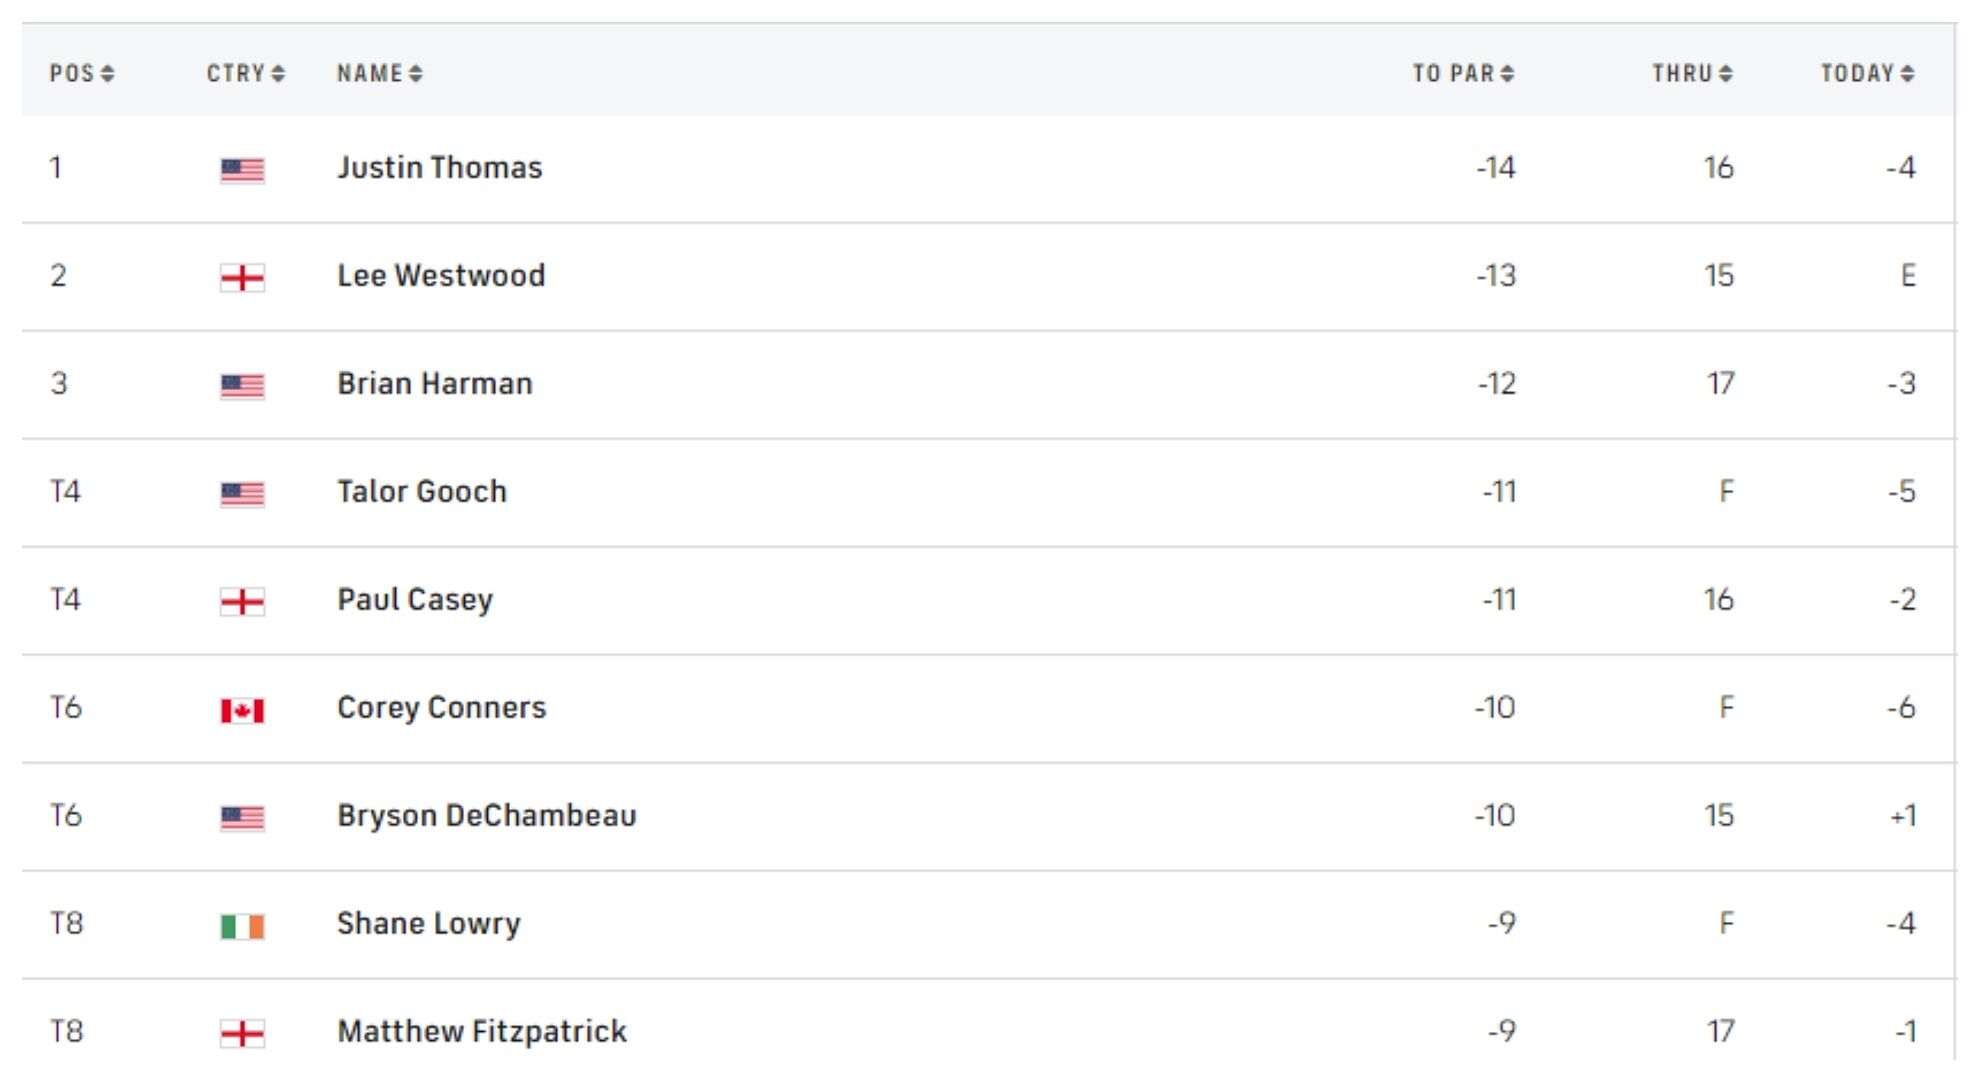
Task: Select Matthew Fitzpatrick's name
Action: pos(482,1031)
